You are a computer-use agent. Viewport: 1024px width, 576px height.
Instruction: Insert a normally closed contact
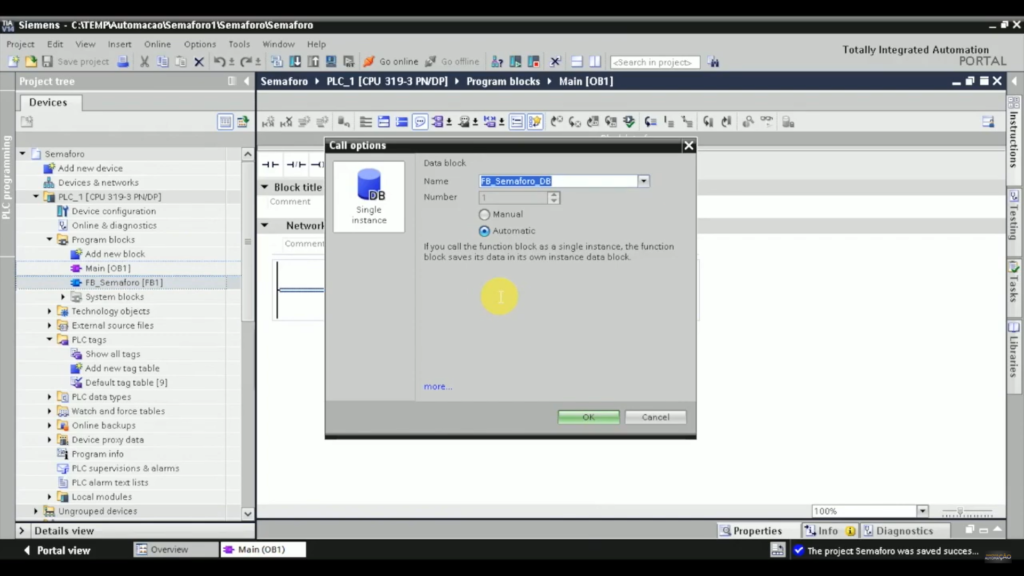pos(296,165)
